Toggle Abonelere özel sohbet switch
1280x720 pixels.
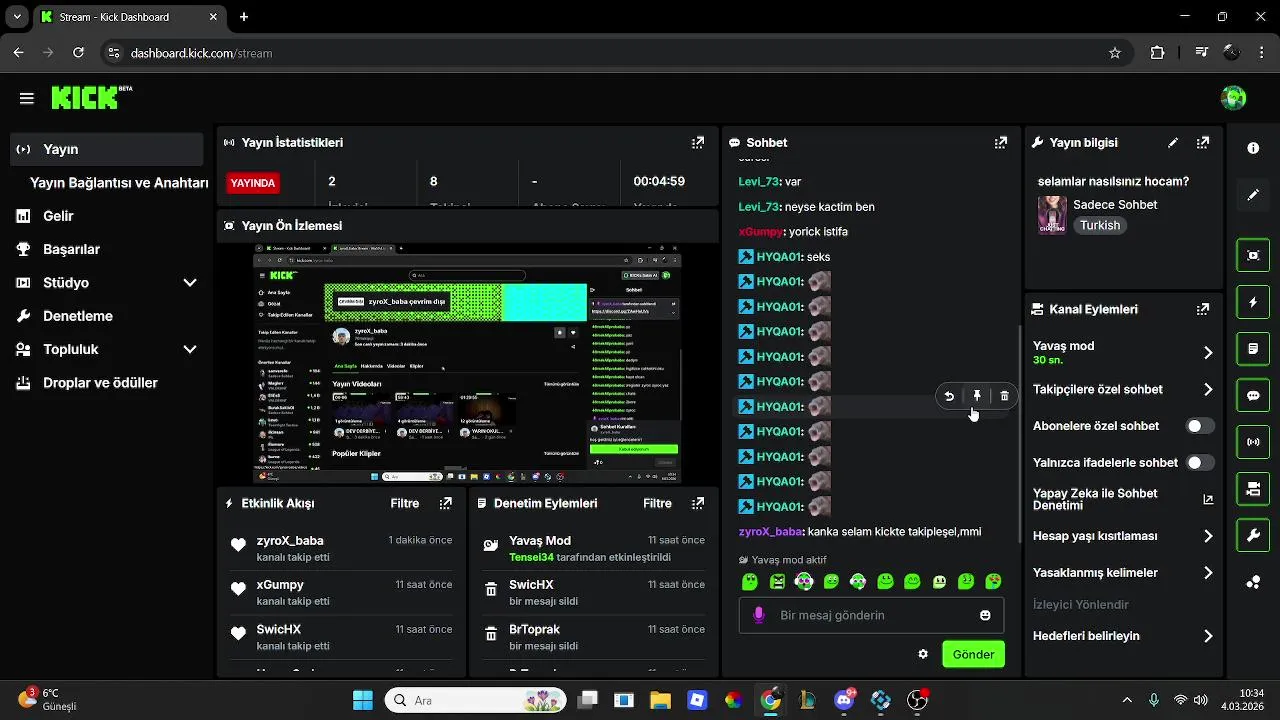(x=1200, y=426)
